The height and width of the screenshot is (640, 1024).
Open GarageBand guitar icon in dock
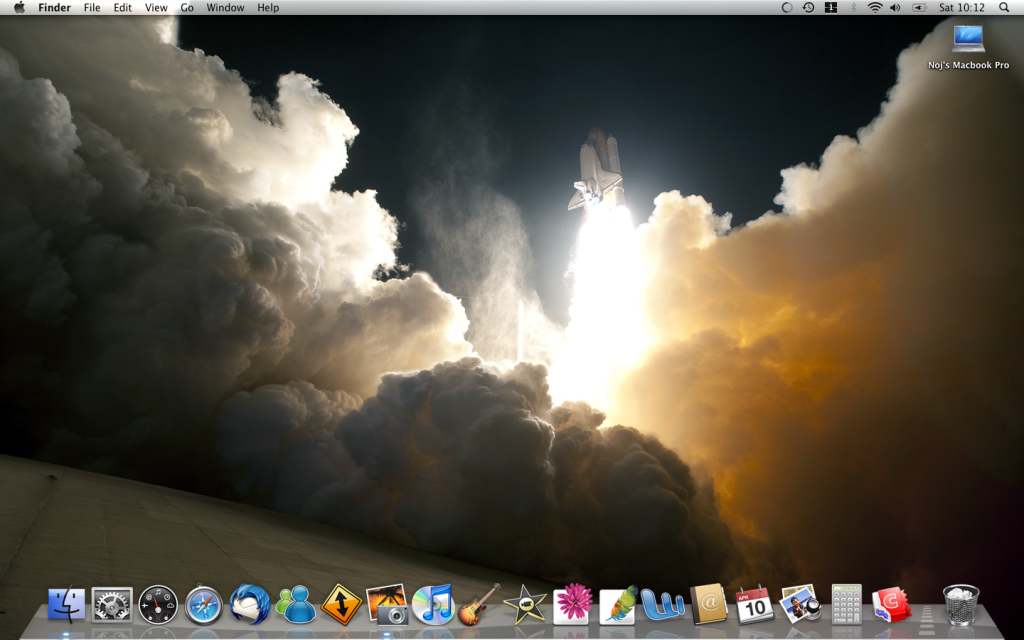tap(478, 605)
